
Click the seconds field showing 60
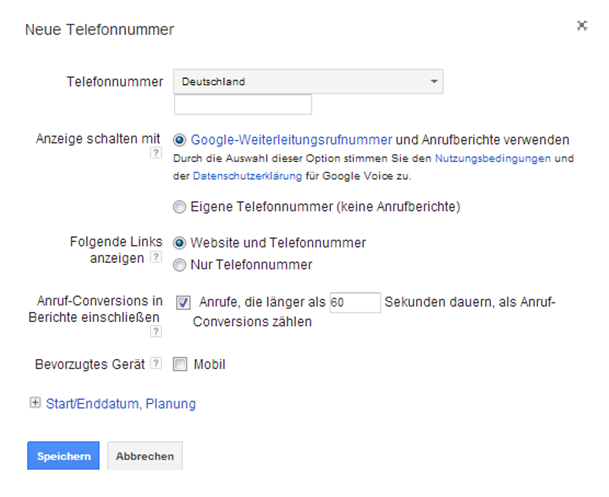pyautogui.click(x=355, y=302)
